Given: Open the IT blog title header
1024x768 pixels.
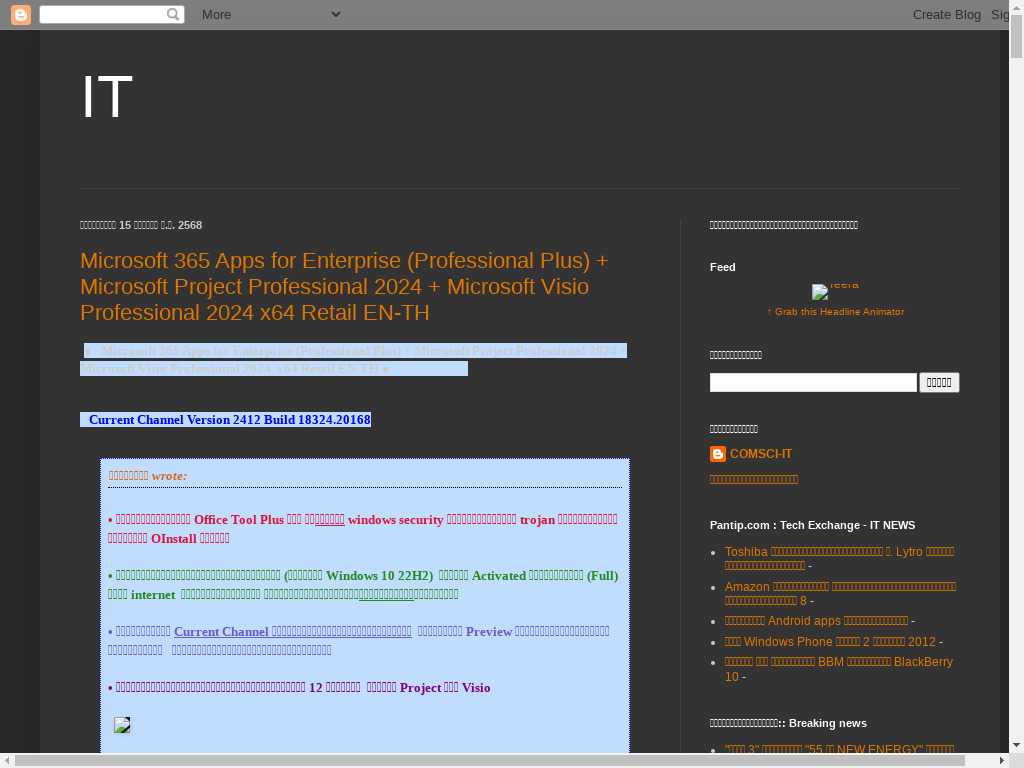Looking at the screenshot, I should [x=107, y=97].
